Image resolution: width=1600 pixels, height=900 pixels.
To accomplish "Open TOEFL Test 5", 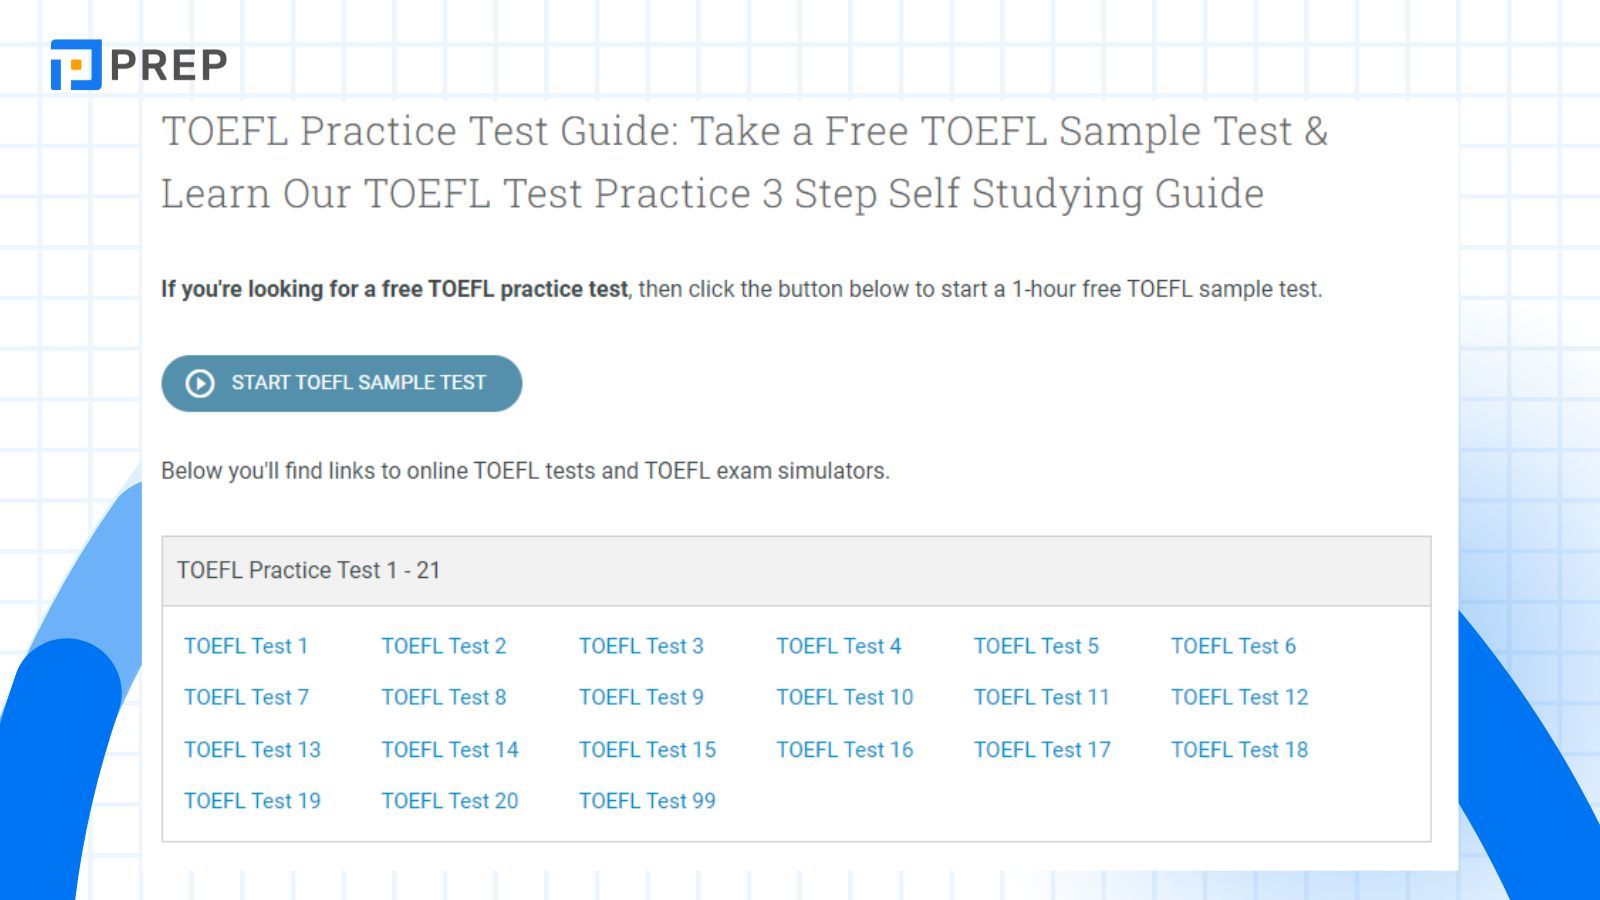I will [x=1036, y=646].
